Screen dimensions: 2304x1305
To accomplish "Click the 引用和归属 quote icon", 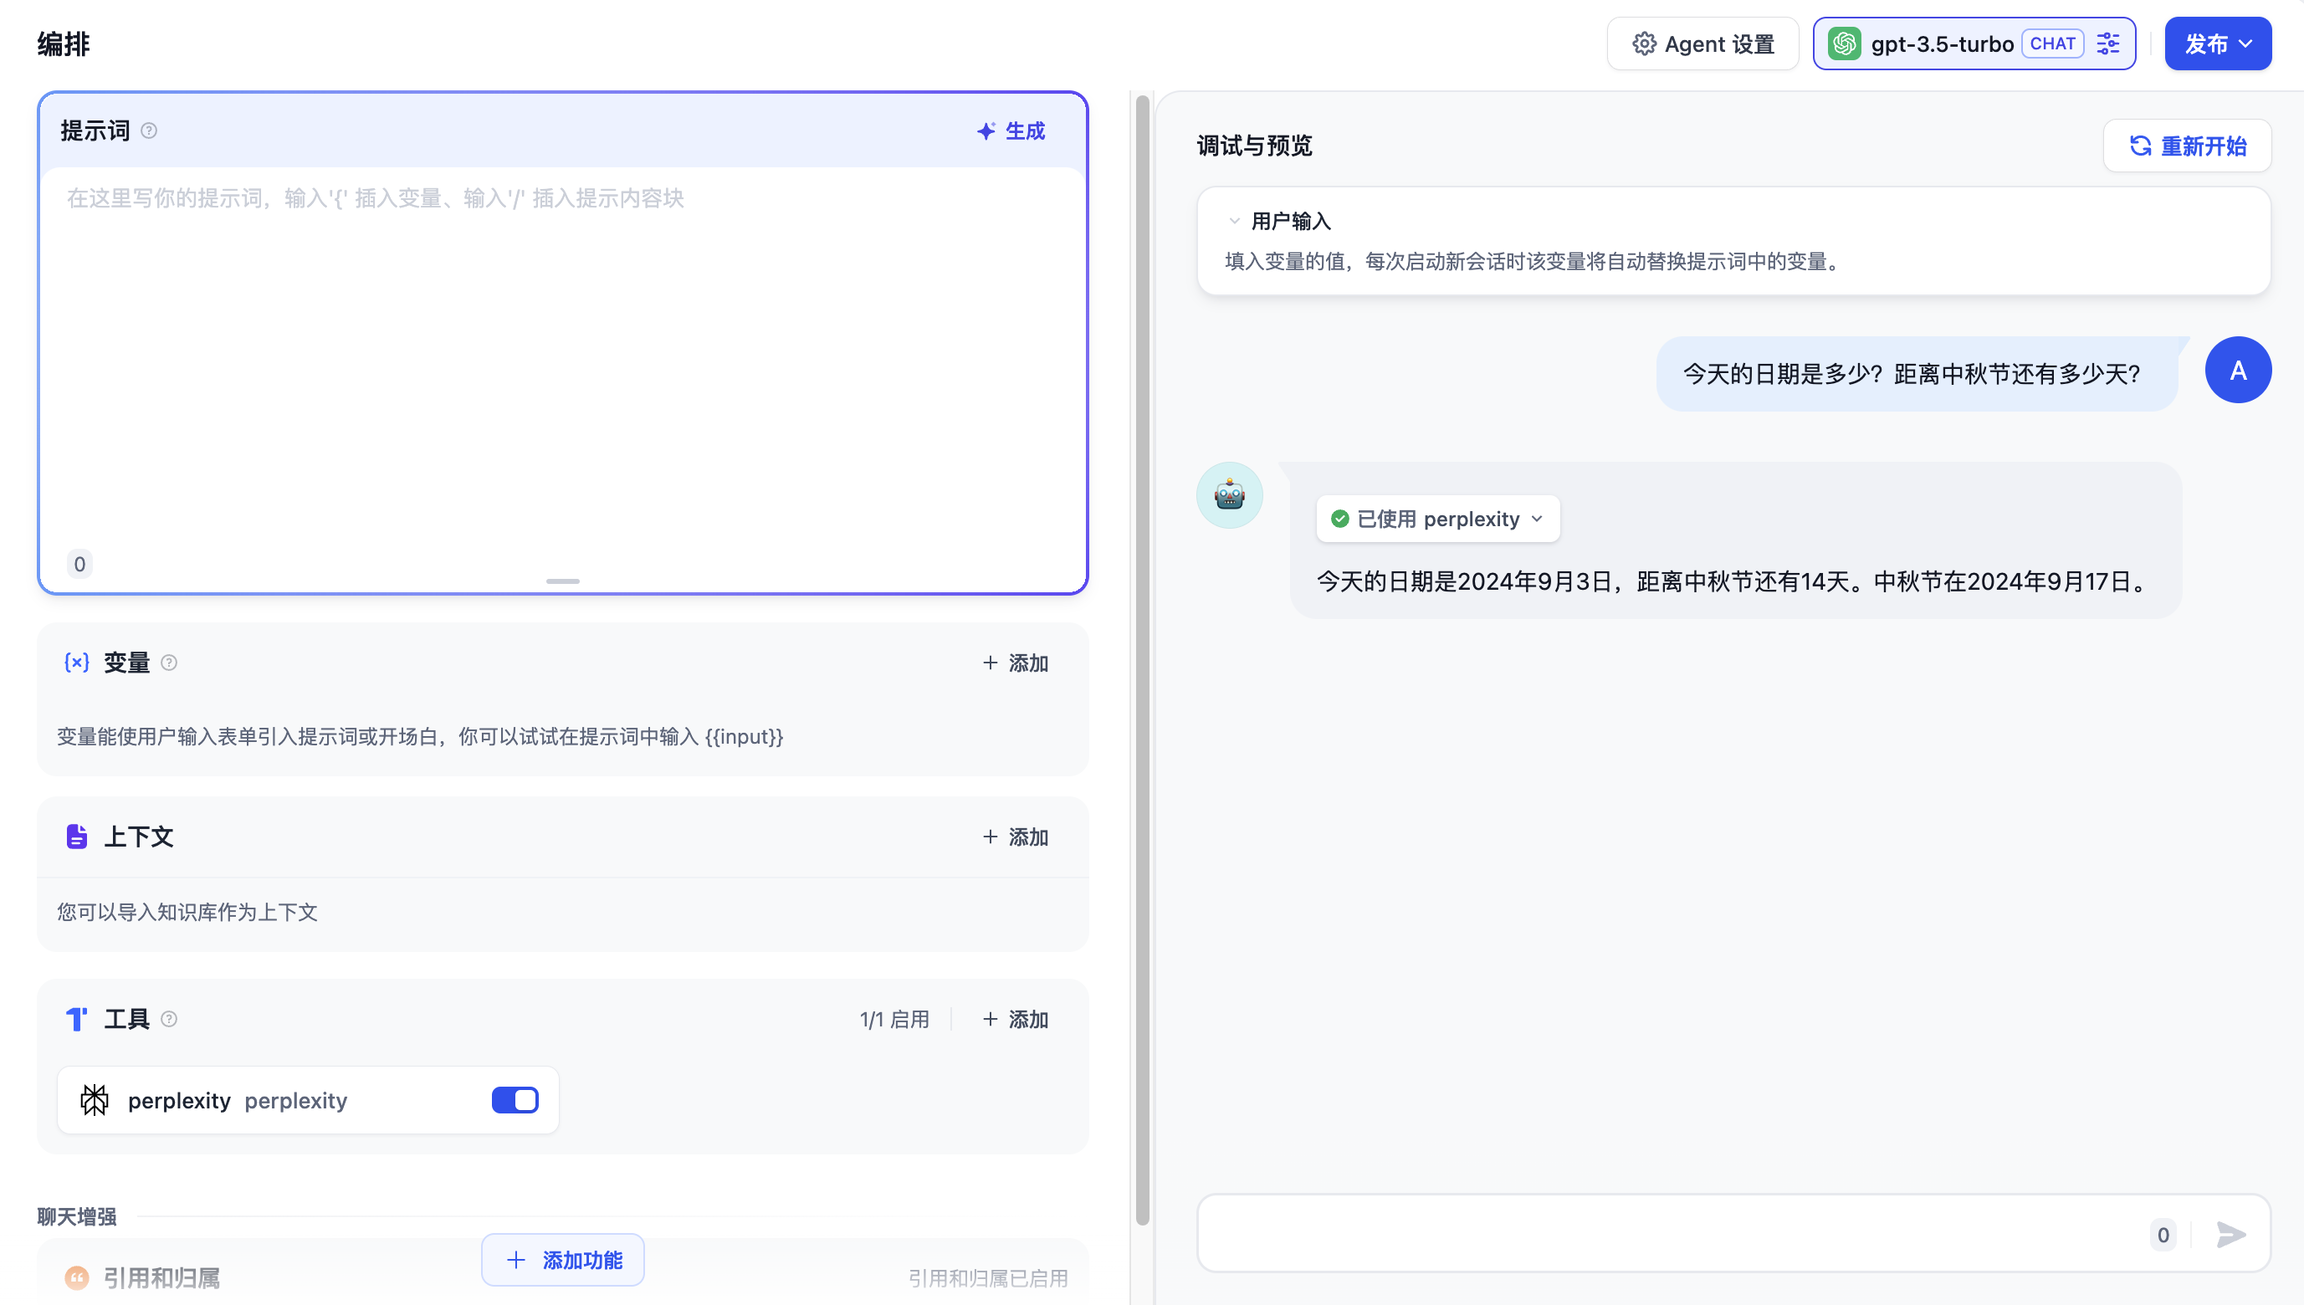I will tap(77, 1278).
